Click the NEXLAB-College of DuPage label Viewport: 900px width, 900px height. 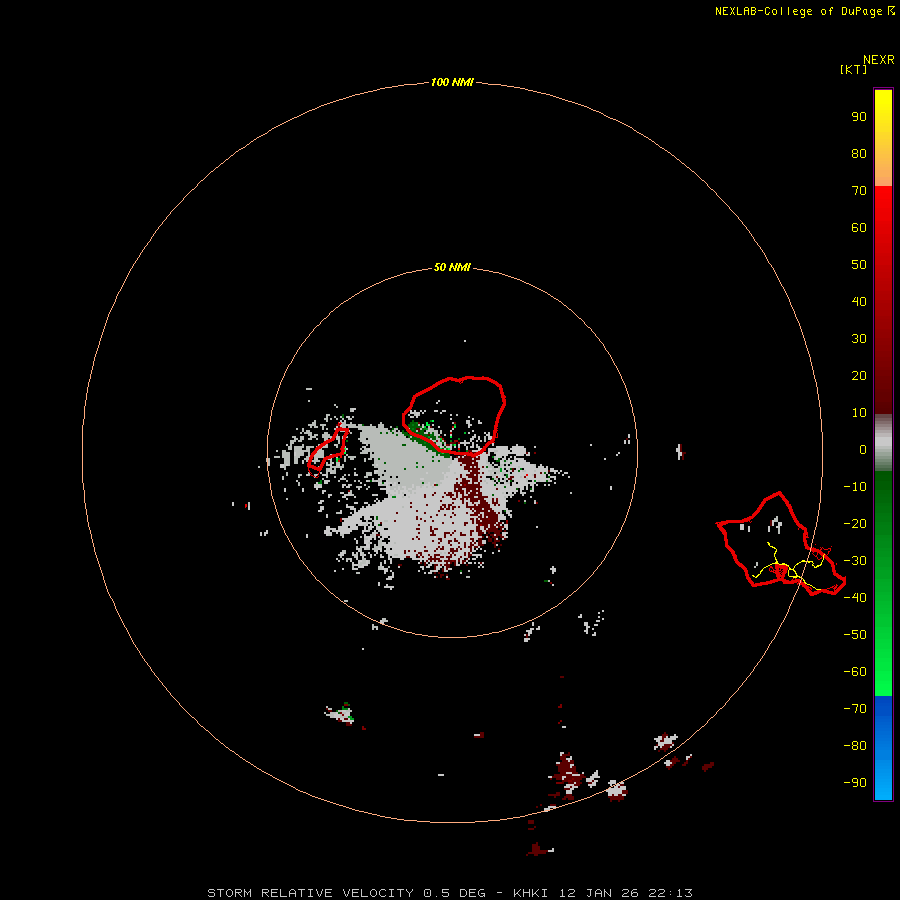(798, 11)
